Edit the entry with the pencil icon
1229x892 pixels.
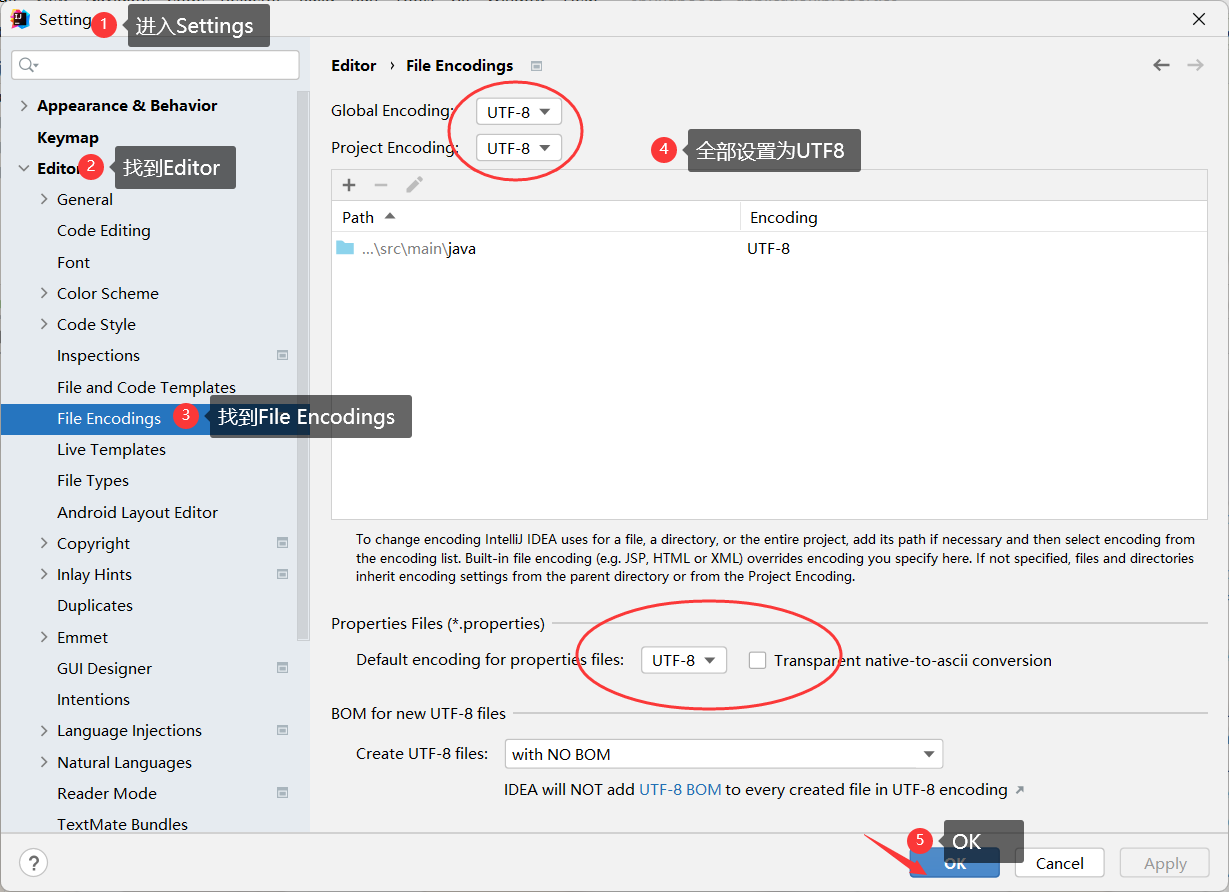414,185
